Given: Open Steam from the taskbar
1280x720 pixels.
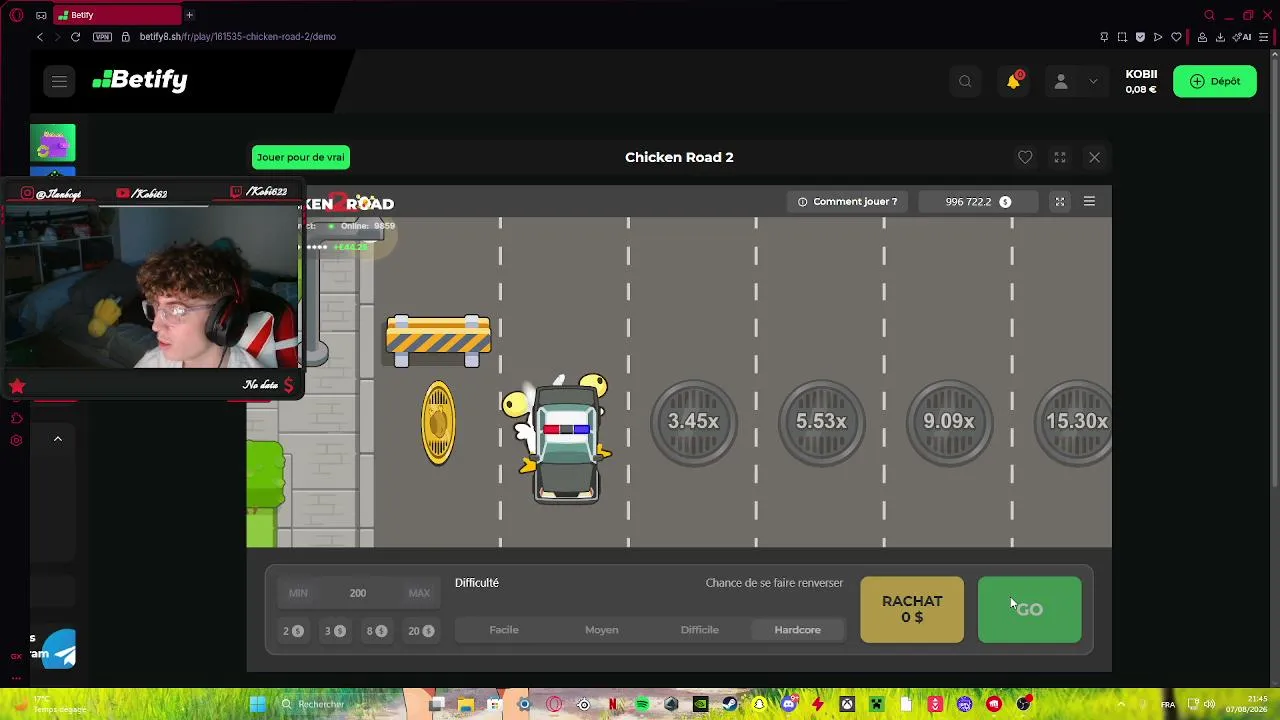Looking at the screenshot, I should pos(730,704).
